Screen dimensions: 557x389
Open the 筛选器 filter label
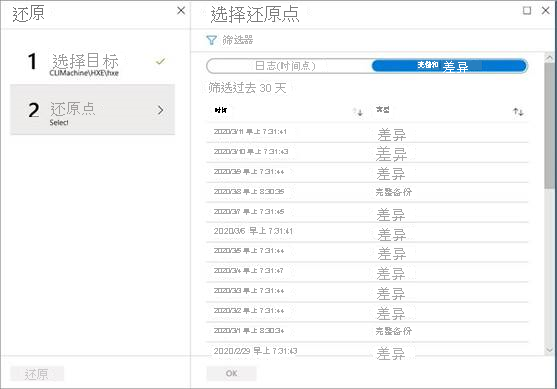point(238,40)
